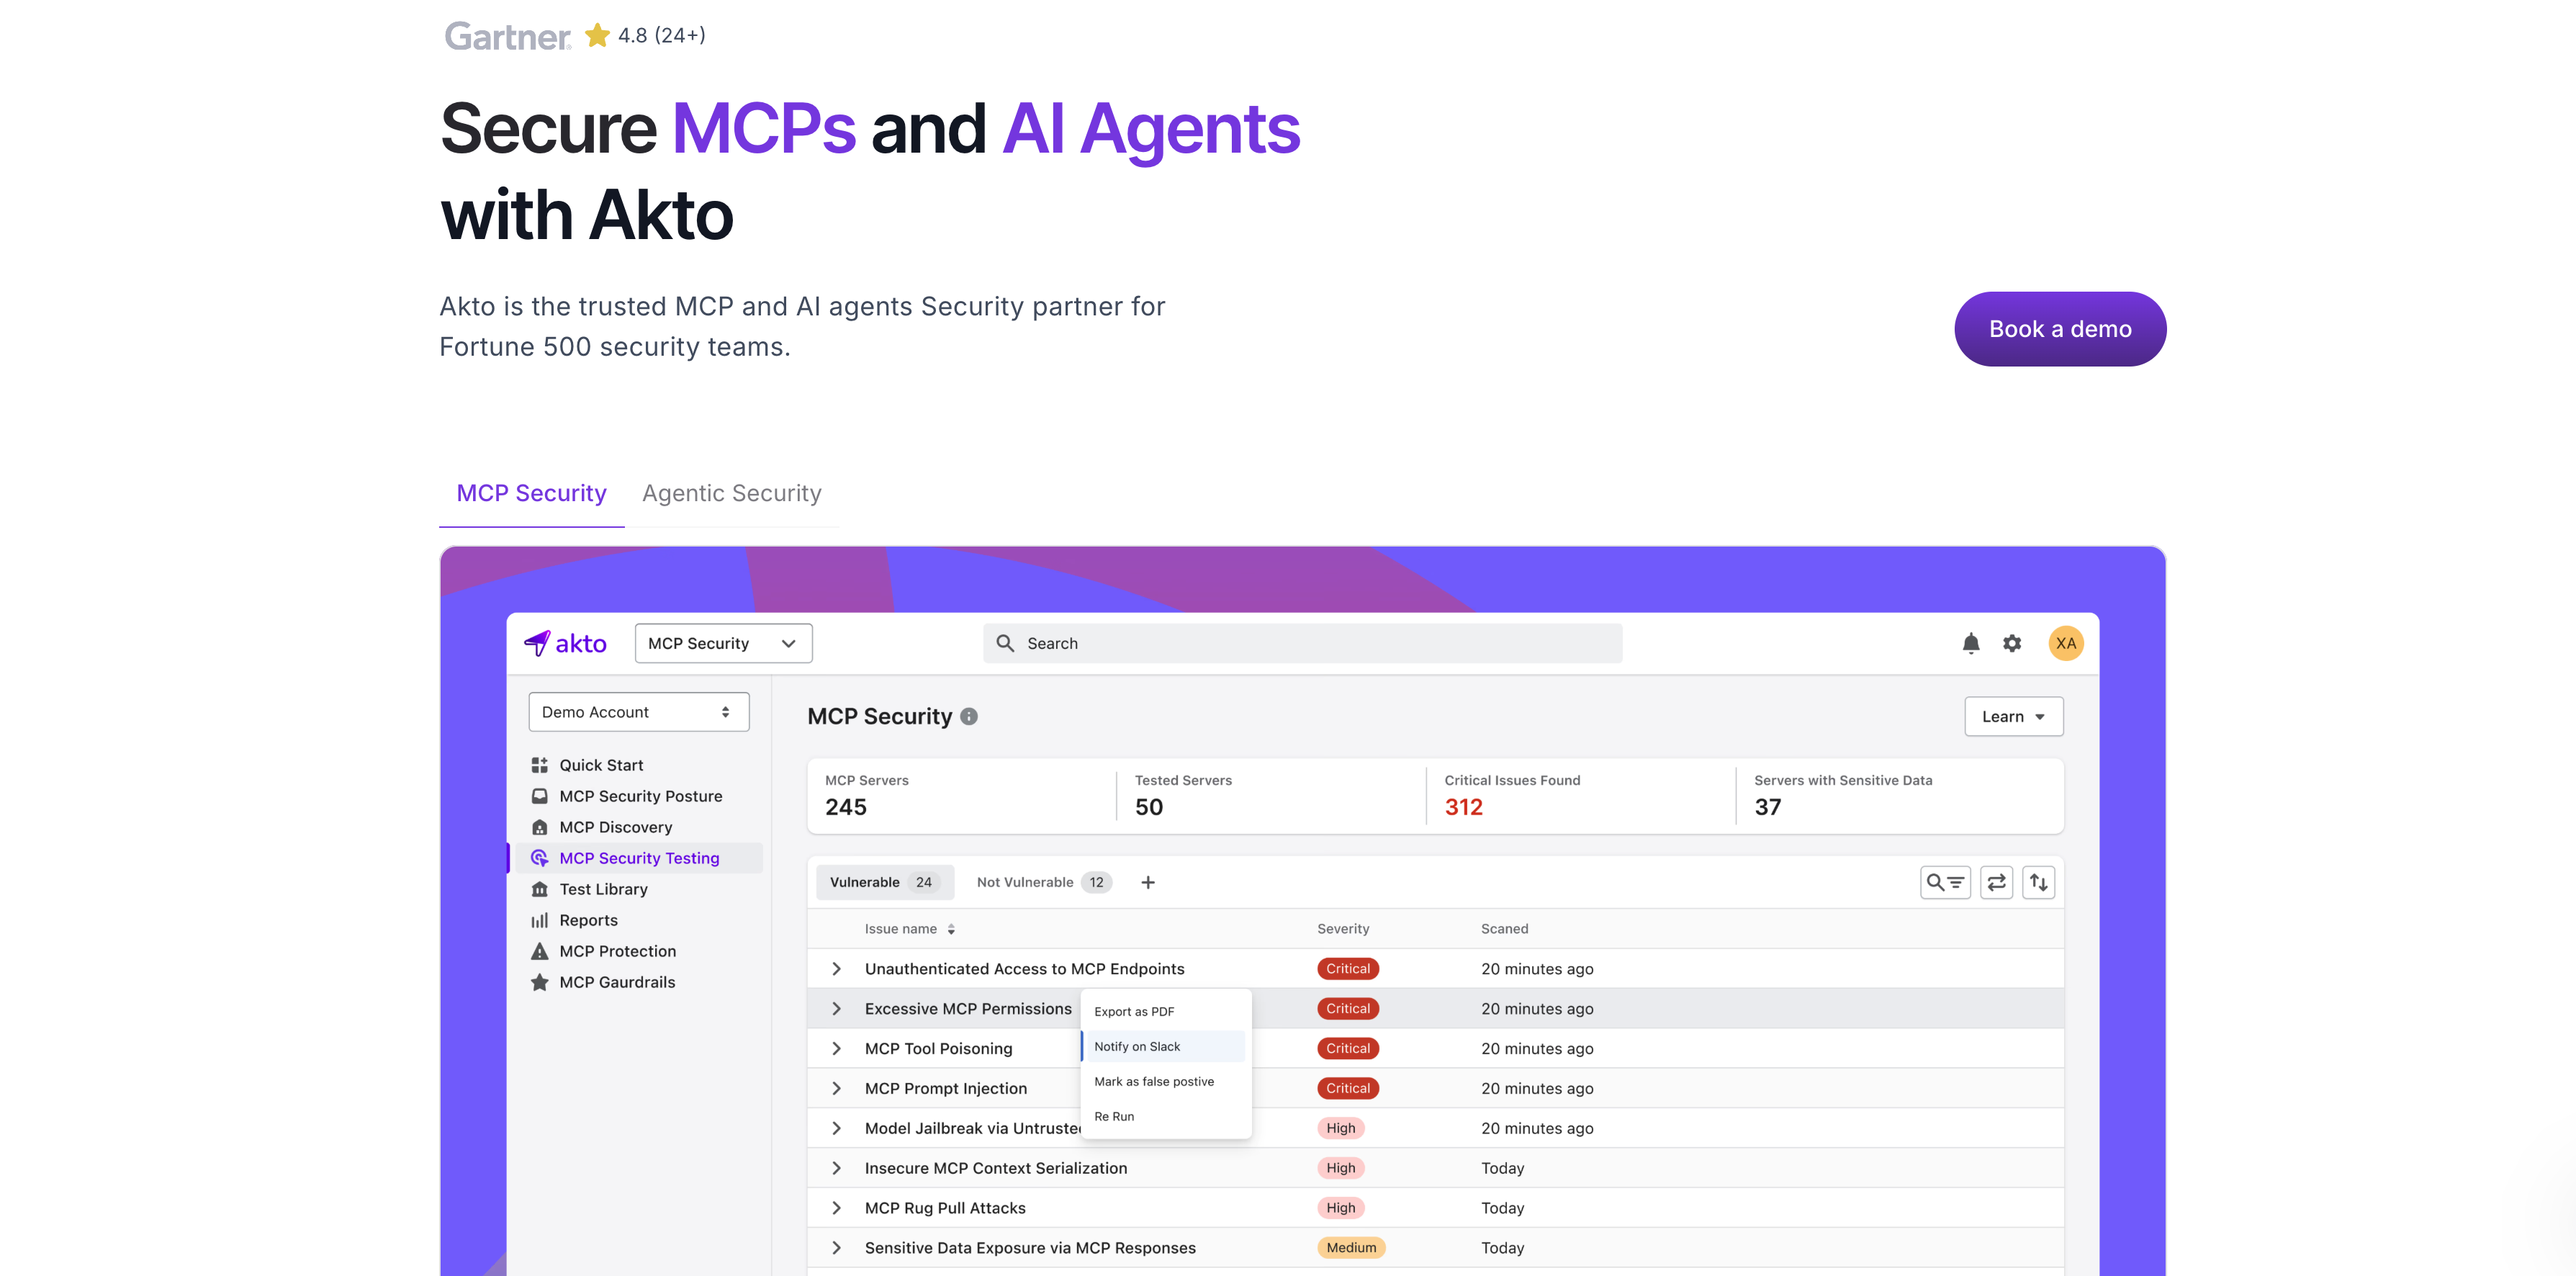Expand the MCP Rug Pull Attacks row
This screenshot has height=1276, width=2576.
[x=837, y=1207]
